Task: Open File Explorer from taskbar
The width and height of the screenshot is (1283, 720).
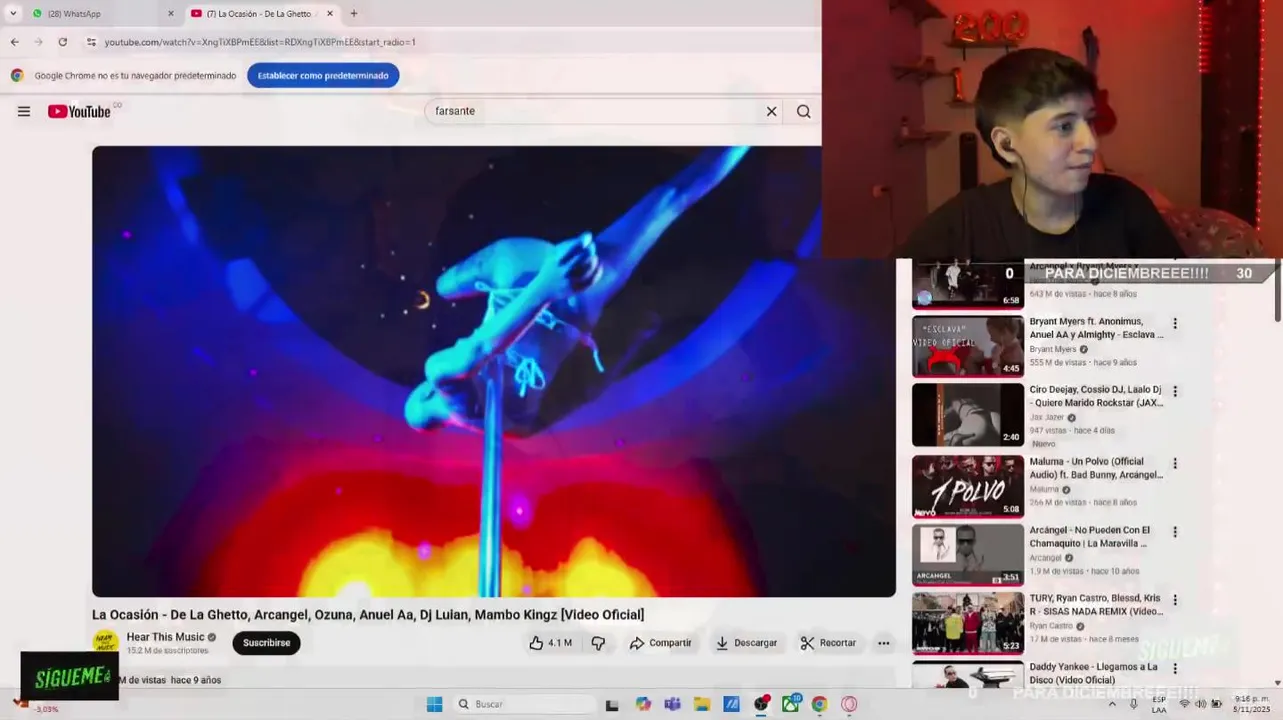Action: pos(702,704)
